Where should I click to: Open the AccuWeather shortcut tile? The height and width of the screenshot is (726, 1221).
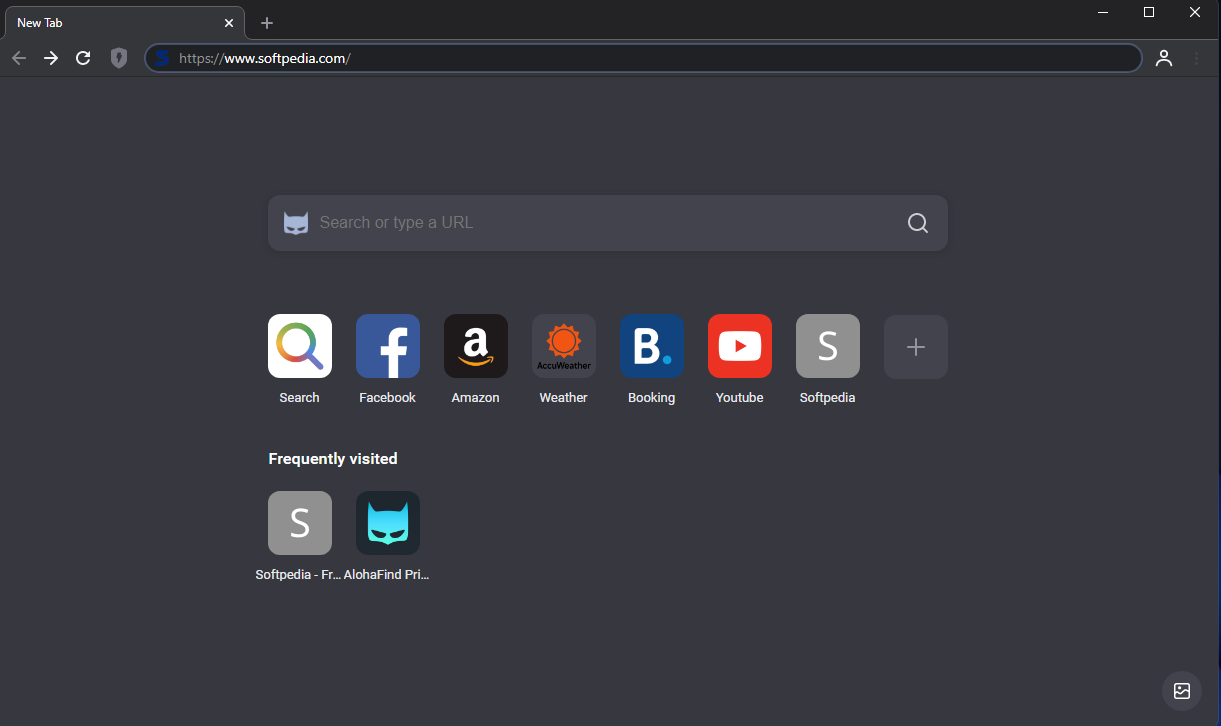(x=564, y=346)
